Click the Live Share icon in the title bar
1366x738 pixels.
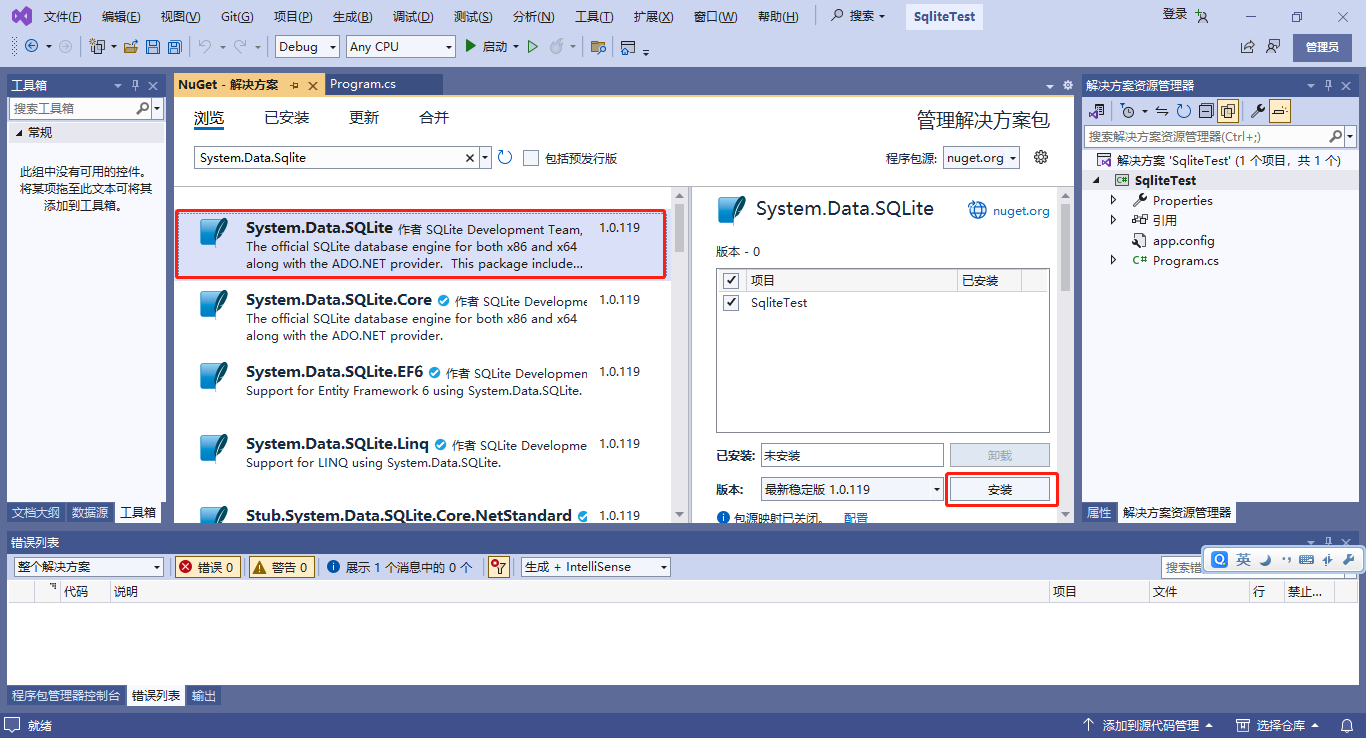pos(1247,46)
